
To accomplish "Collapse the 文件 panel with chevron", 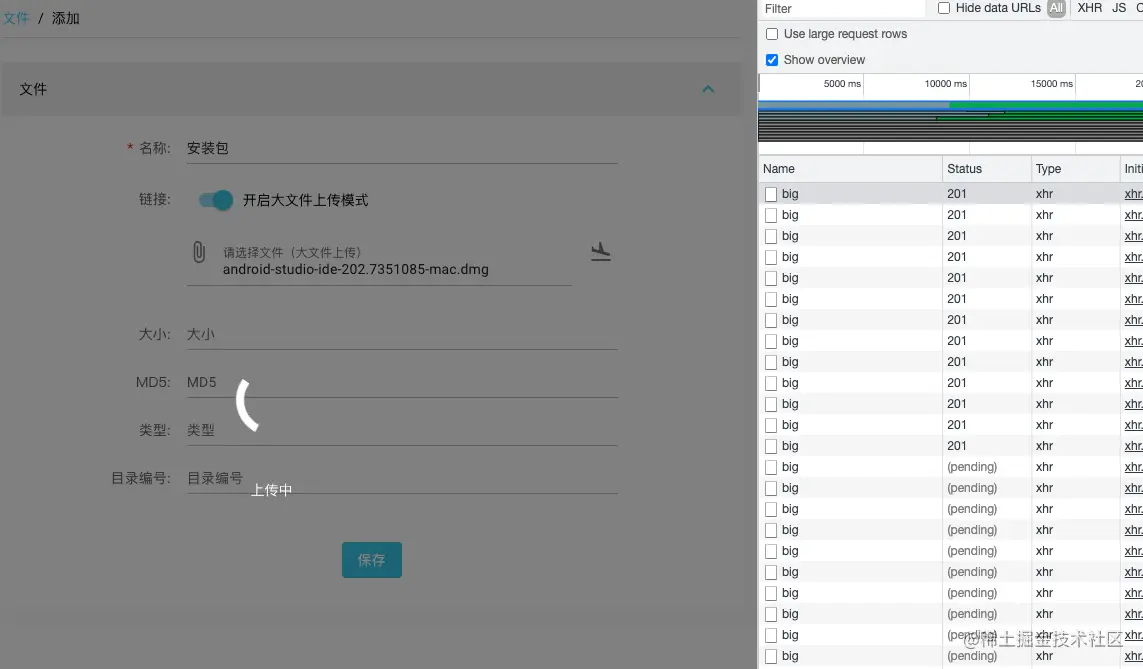I will click(x=708, y=89).
